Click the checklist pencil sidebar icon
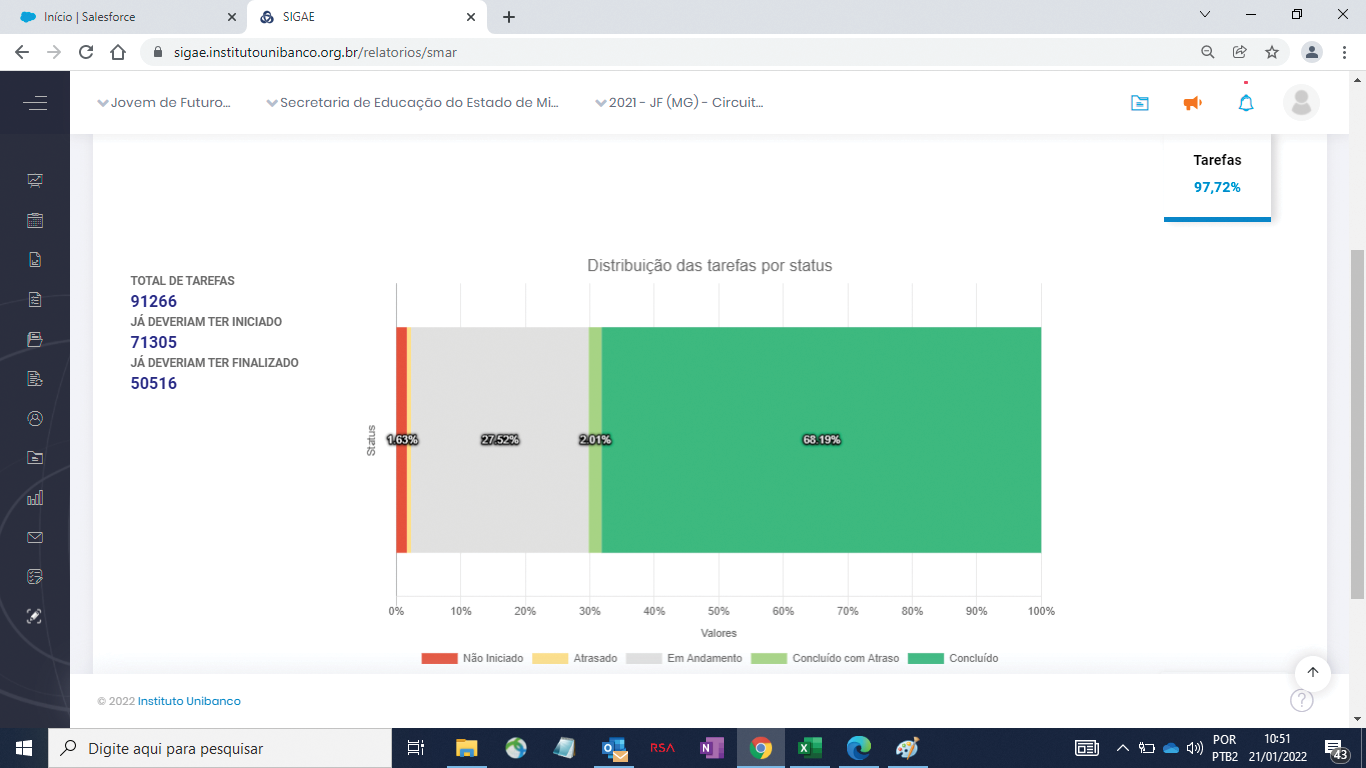Viewport: 1366px width, 768px height. click(x=35, y=577)
